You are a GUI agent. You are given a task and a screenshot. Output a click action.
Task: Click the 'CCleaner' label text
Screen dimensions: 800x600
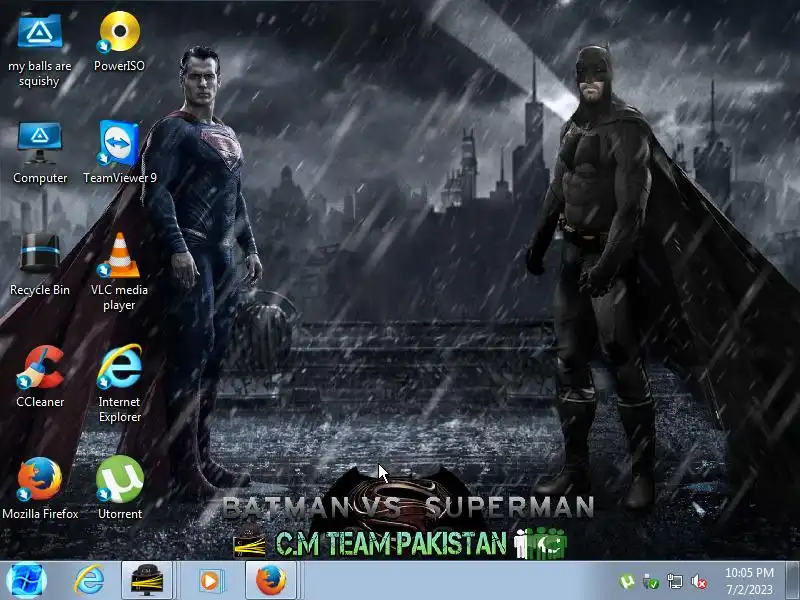[40, 402]
